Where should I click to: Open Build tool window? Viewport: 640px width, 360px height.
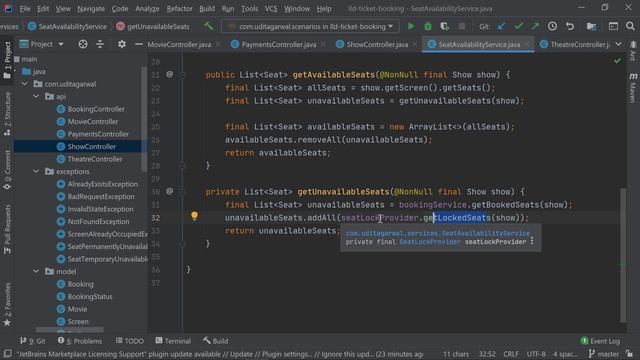coord(216,341)
